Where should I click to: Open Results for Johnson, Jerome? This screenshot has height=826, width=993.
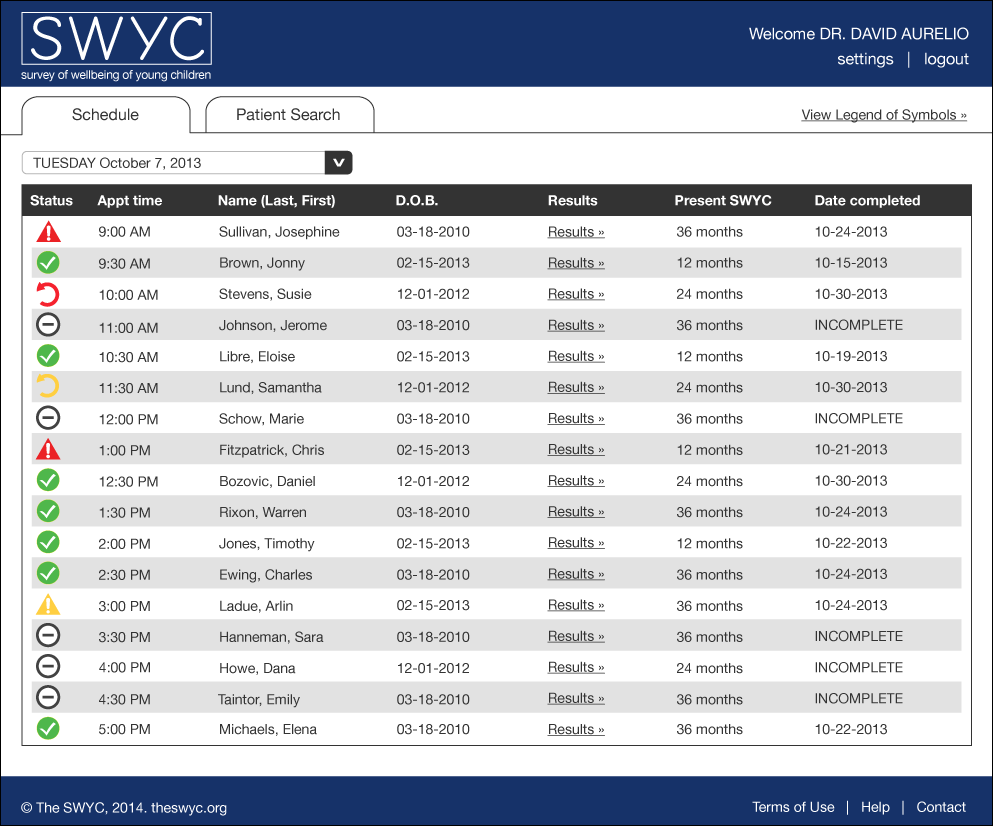pyautogui.click(x=576, y=325)
